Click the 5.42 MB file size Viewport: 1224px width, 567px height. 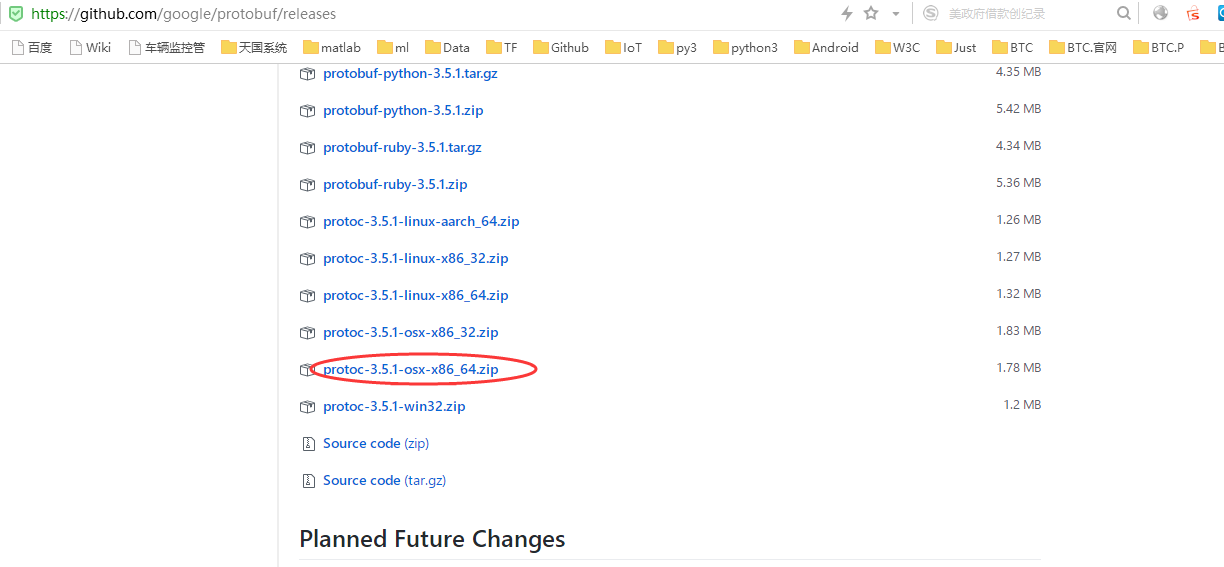[1018, 108]
